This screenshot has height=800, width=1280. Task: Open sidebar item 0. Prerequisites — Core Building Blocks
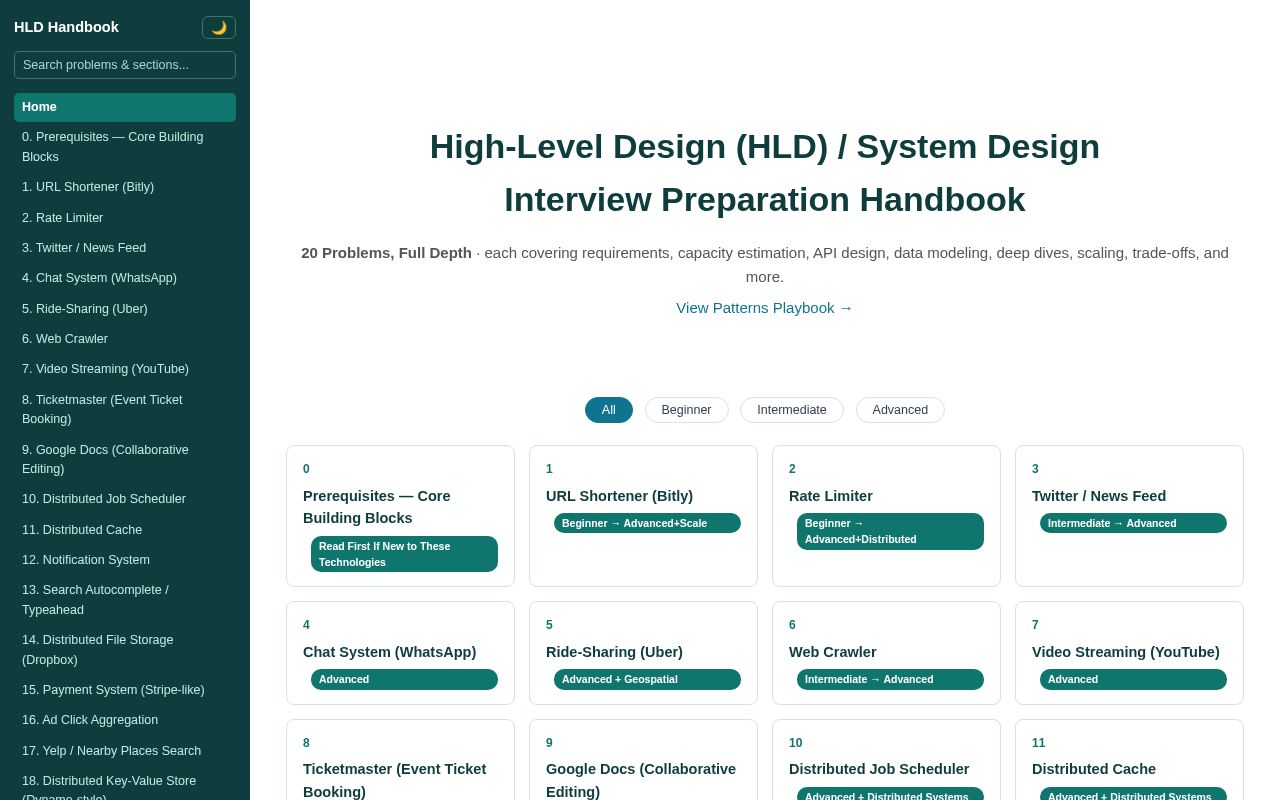coord(125,147)
